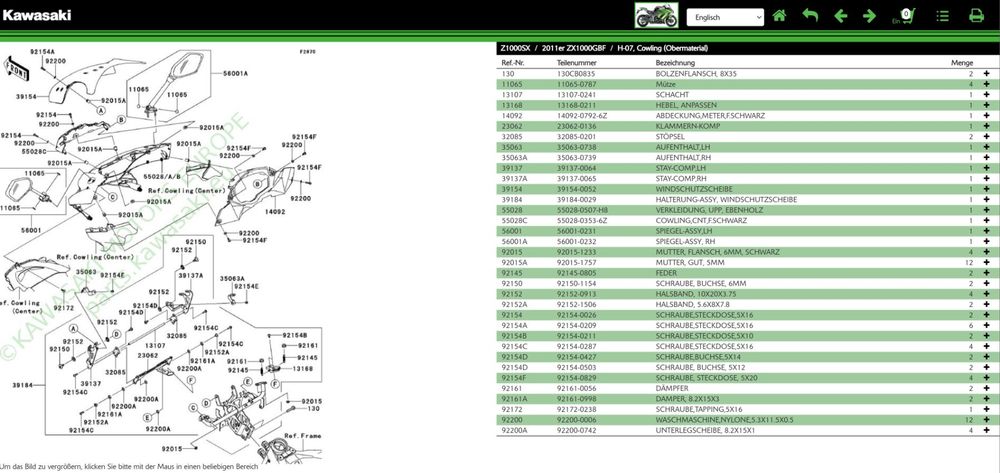
Task: Add Mütze 11065-0787 to cart
Action: coord(987,84)
